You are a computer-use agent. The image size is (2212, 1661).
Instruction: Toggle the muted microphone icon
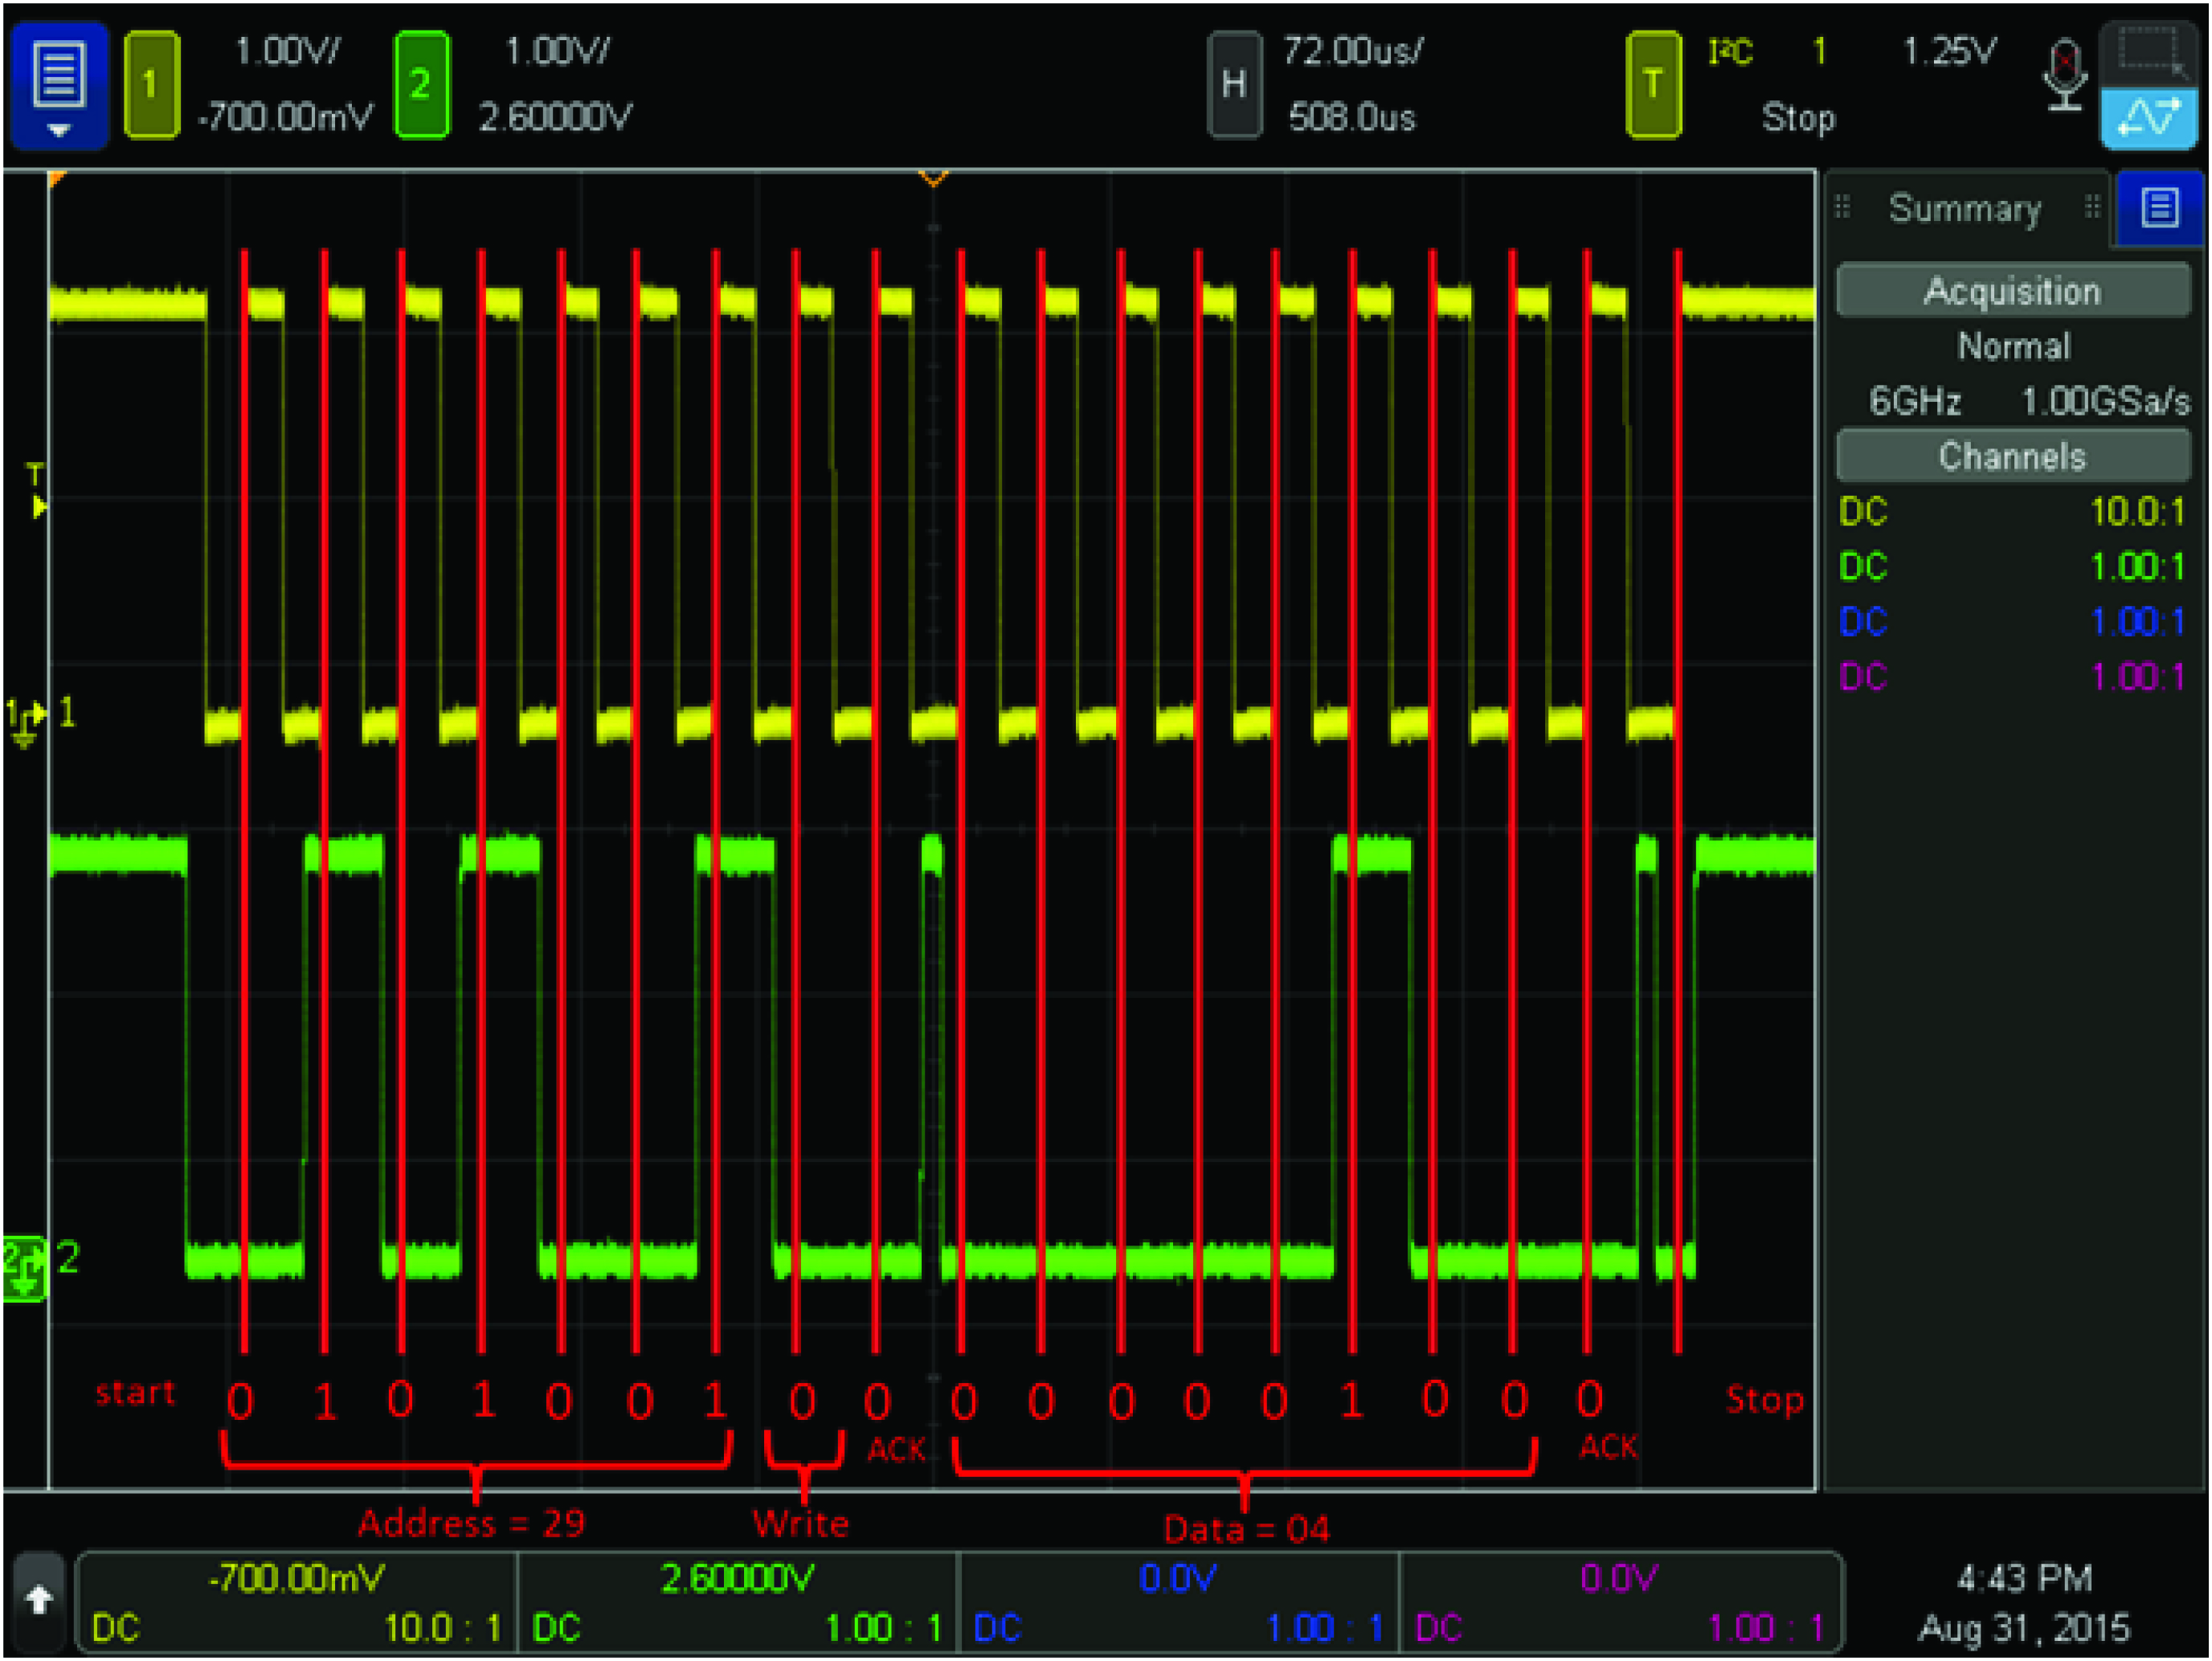(x=2064, y=75)
